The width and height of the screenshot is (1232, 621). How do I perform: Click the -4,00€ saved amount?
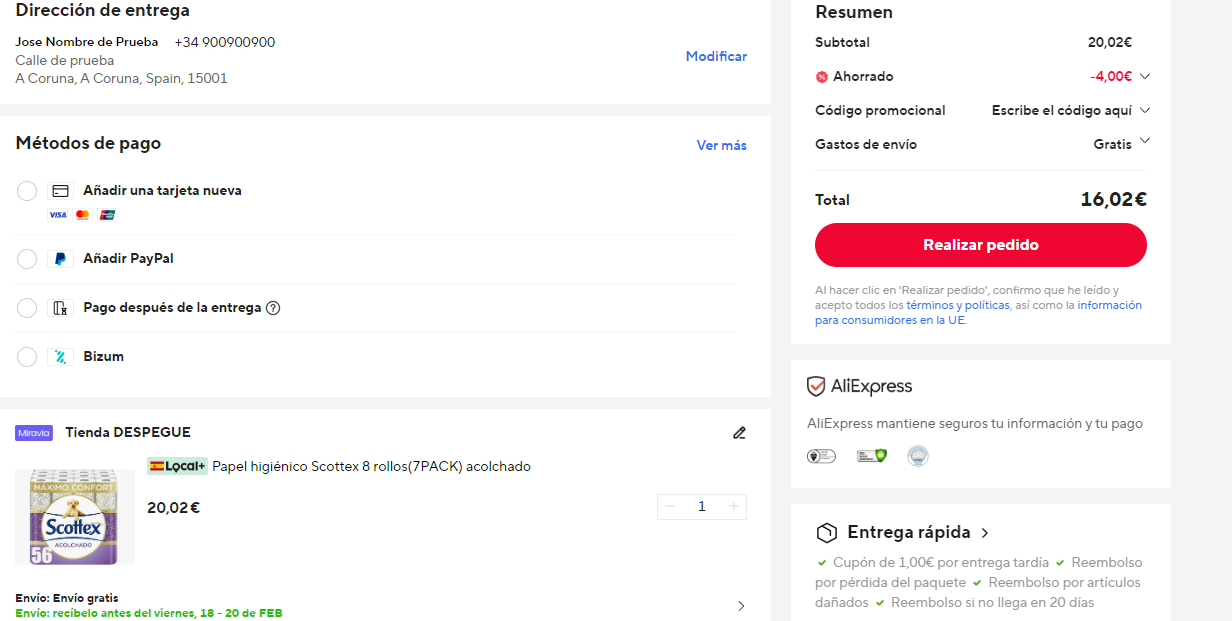pos(1111,76)
